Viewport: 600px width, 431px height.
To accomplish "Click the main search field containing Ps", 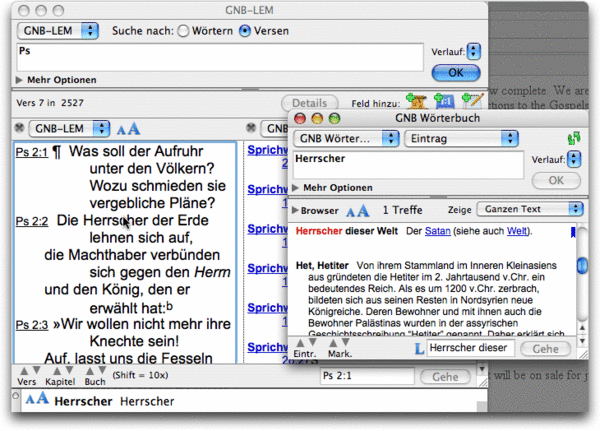I will 220,57.
